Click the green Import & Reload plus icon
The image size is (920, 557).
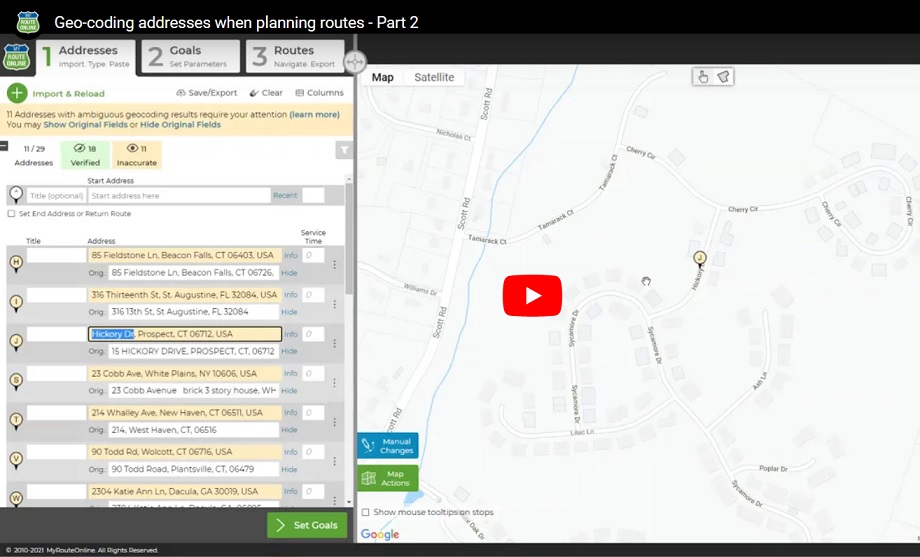tap(17, 93)
